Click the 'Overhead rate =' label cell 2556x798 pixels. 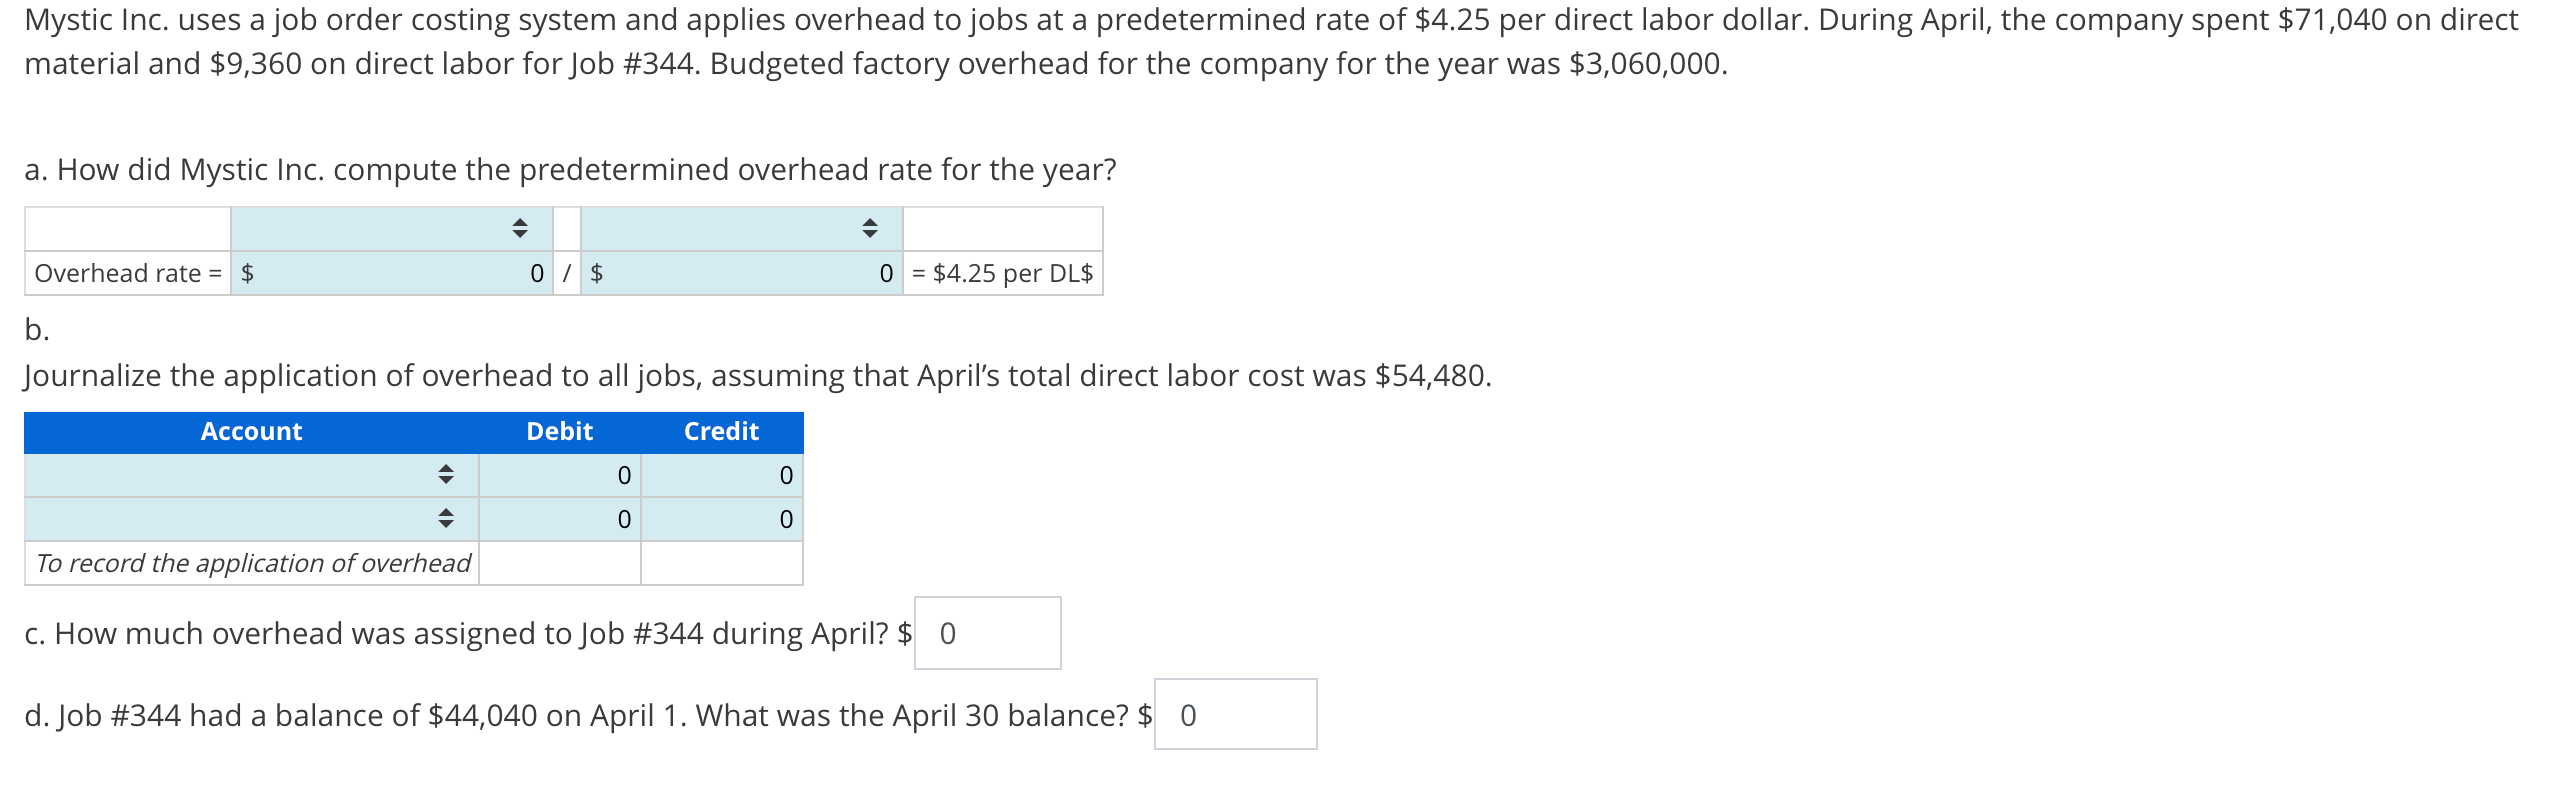pyautogui.click(x=128, y=273)
